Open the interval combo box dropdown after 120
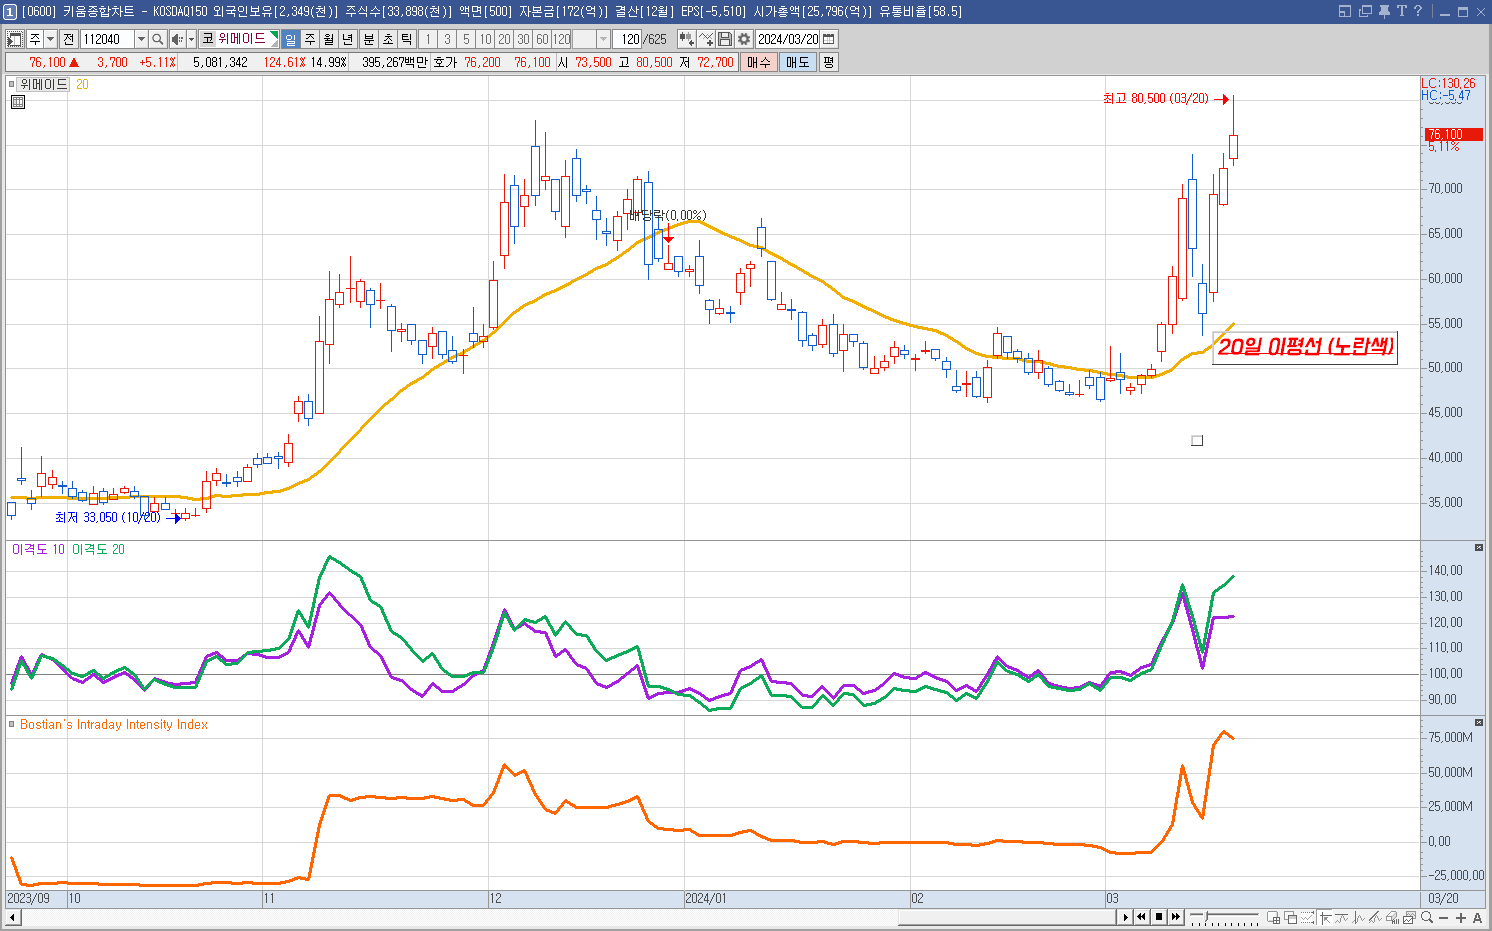This screenshot has width=1492, height=931. (x=603, y=39)
